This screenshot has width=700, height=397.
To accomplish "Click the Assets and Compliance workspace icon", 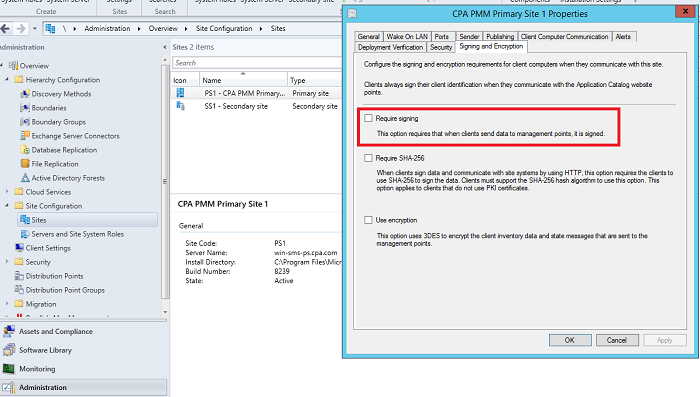I will (x=9, y=331).
